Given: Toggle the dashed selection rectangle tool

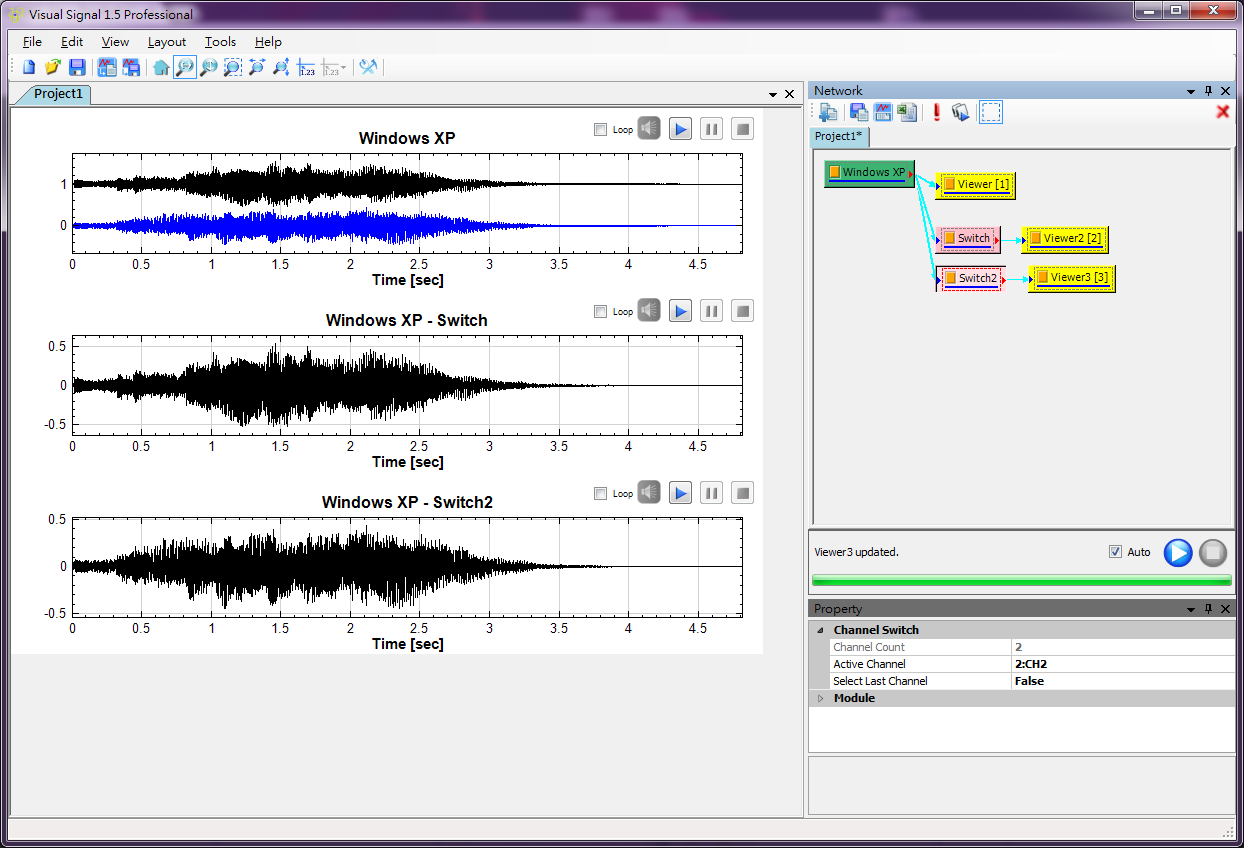Looking at the screenshot, I should click(991, 112).
